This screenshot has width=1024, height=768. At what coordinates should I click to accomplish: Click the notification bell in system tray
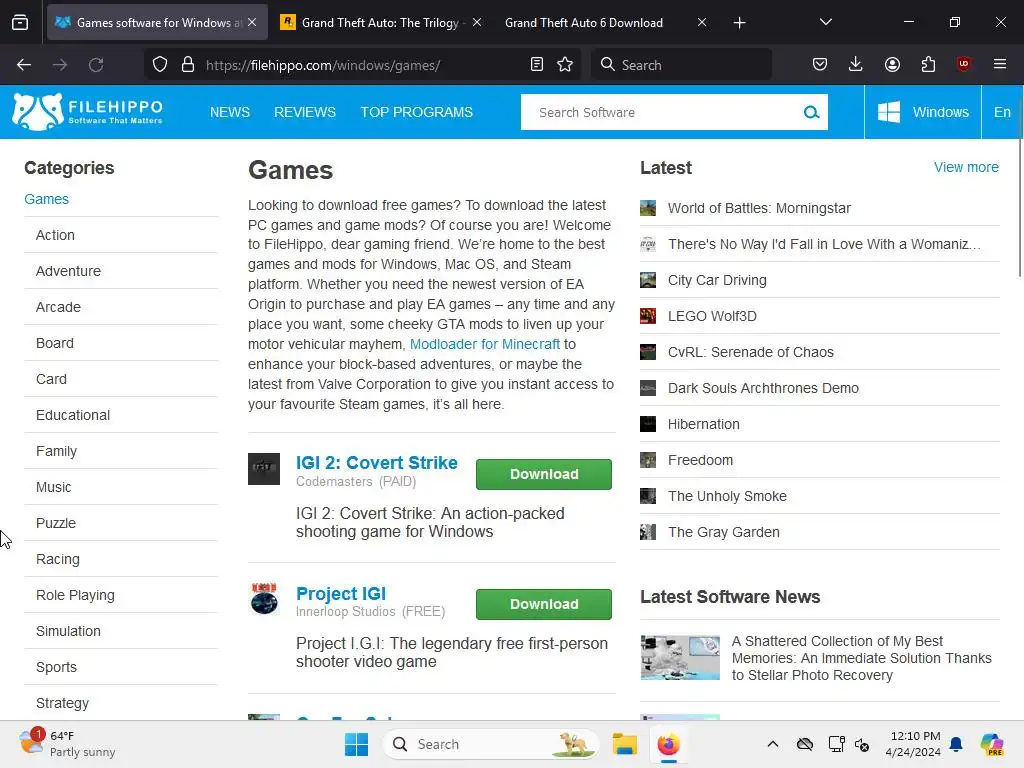point(956,744)
